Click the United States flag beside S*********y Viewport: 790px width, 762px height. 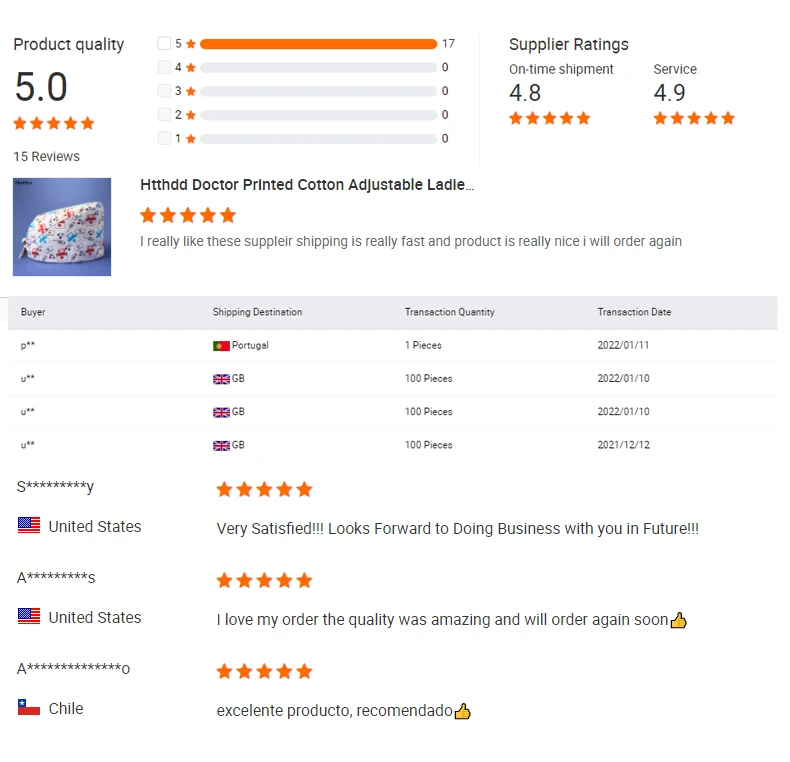click(29, 526)
